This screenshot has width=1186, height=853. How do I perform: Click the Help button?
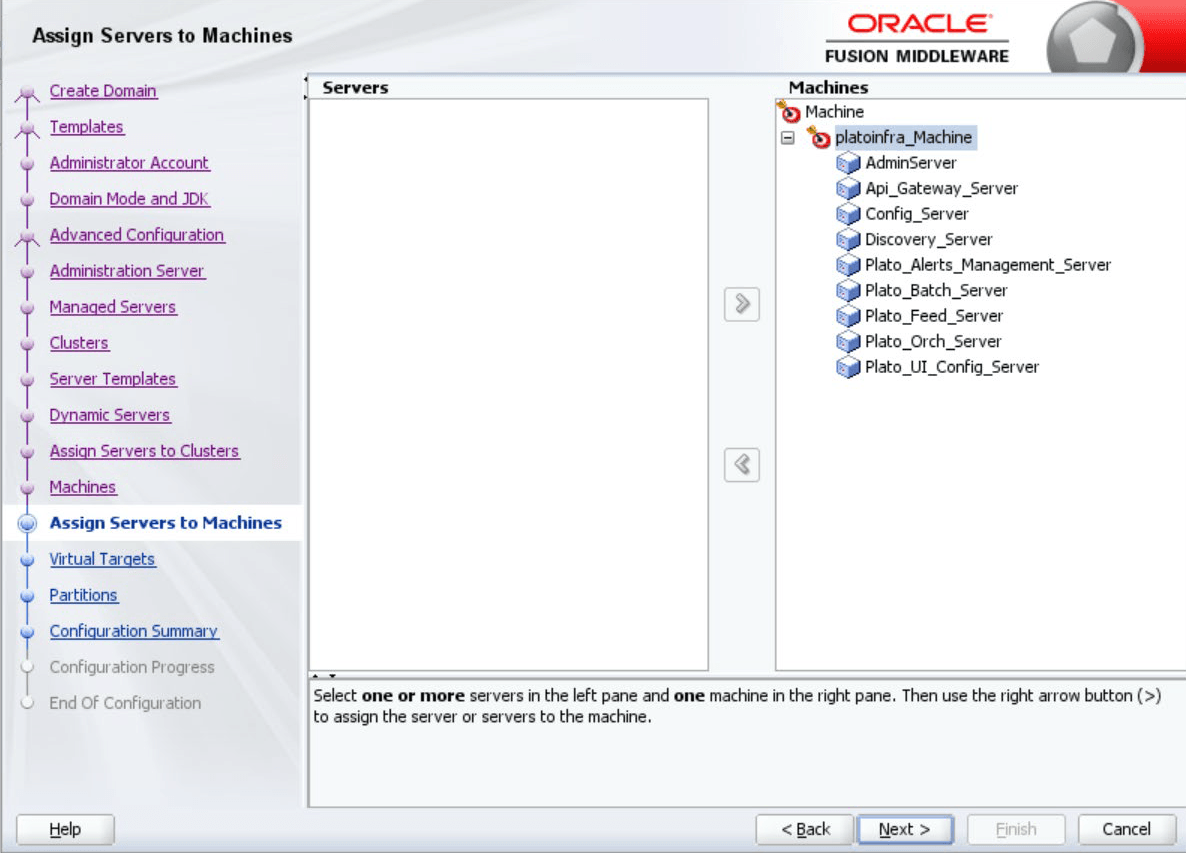(65, 830)
